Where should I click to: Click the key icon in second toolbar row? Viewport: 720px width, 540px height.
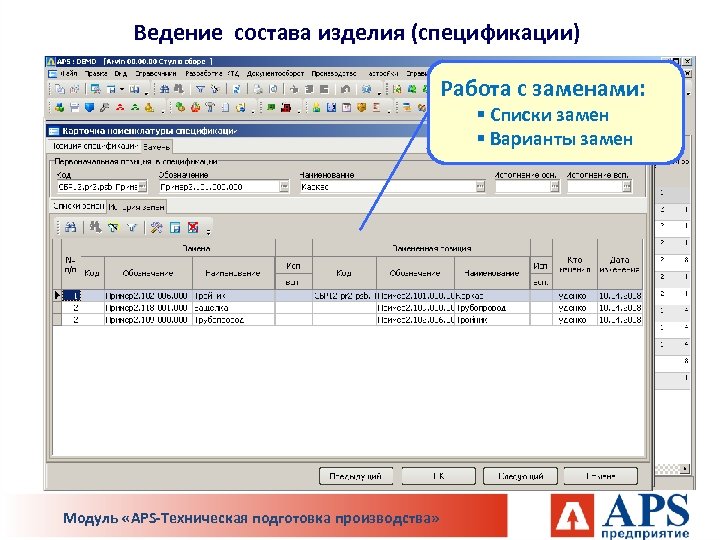tap(105, 107)
